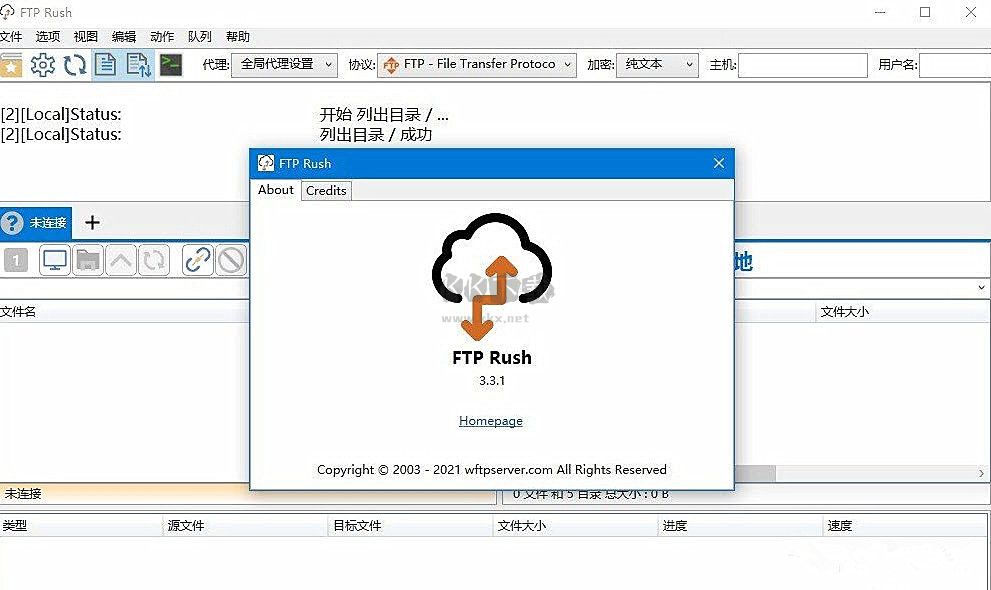Open the transfer queue list icon
The width and height of the screenshot is (991, 590).
[136, 64]
